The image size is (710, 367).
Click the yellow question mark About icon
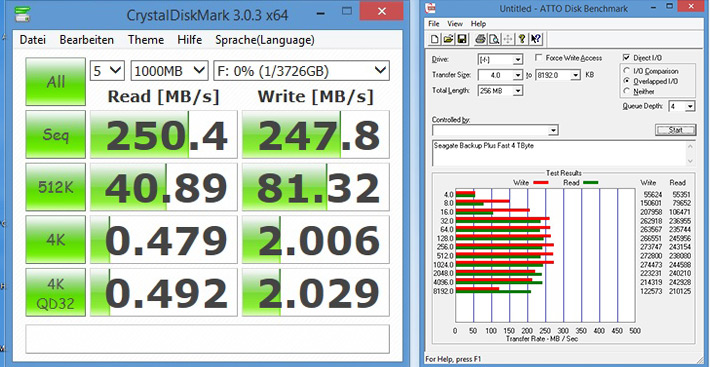click(x=522, y=39)
